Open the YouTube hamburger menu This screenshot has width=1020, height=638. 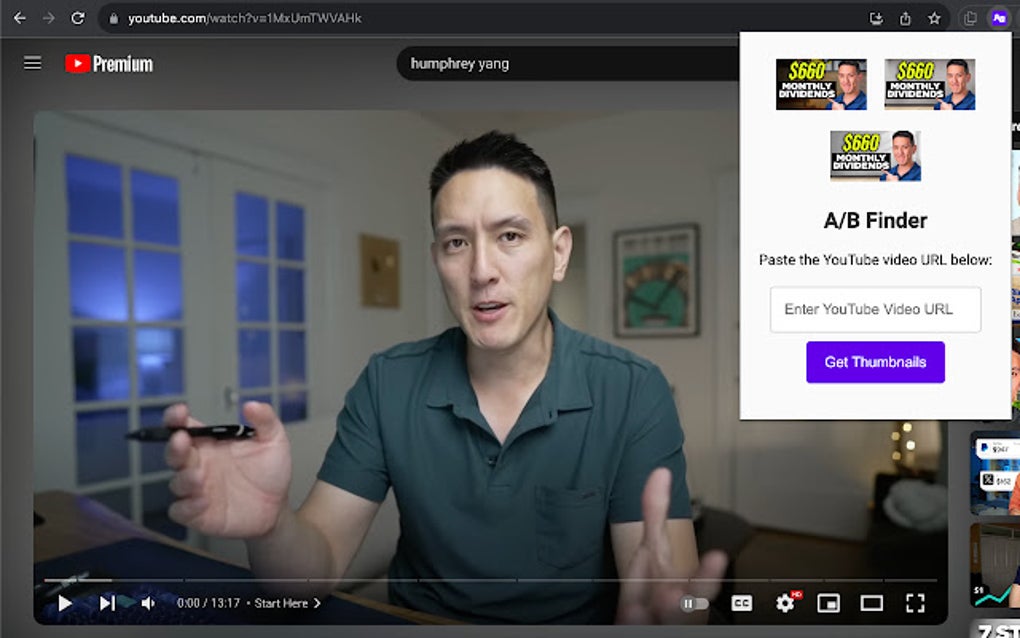[32, 63]
